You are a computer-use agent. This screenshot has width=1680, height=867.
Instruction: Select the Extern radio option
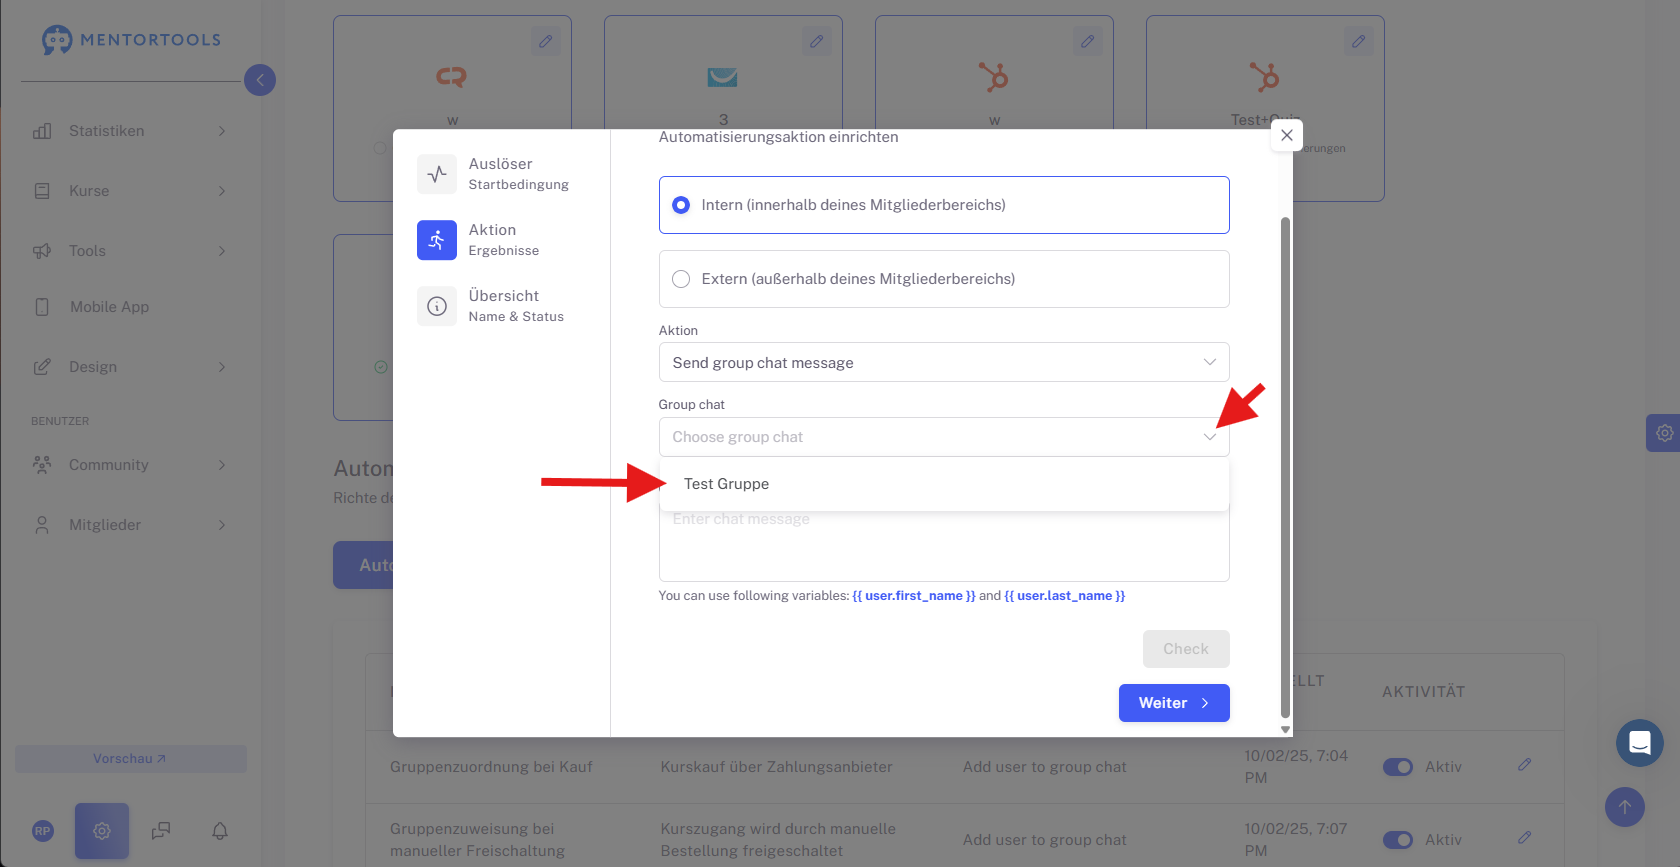(681, 279)
